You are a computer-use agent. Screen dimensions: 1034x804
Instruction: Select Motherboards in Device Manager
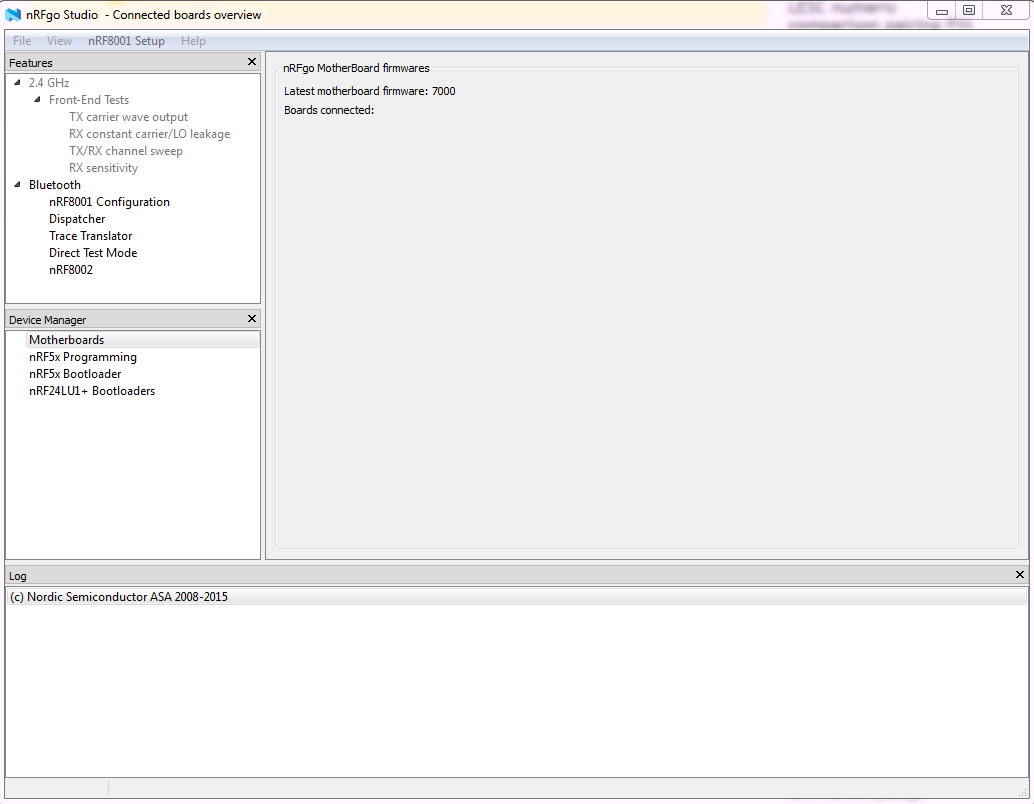142,340
